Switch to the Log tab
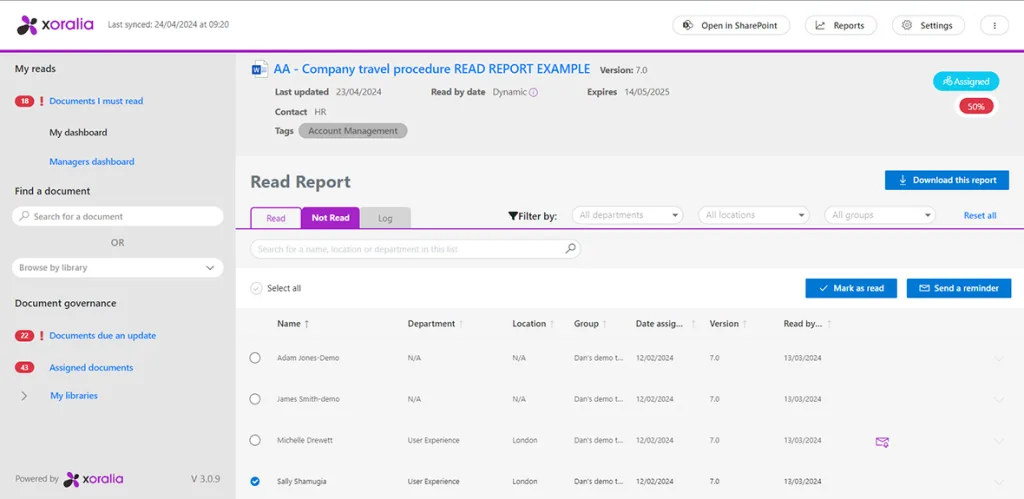This screenshot has height=499, width=1024. (385, 218)
